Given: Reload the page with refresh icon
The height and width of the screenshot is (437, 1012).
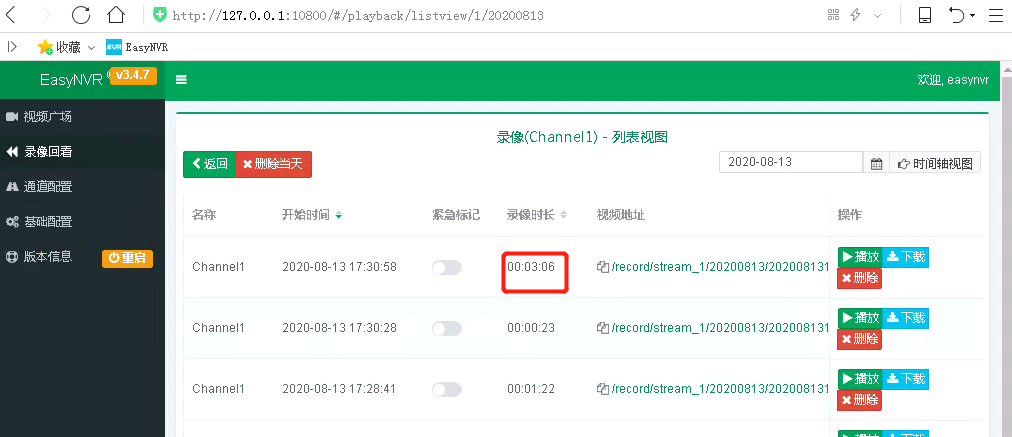Looking at the screenshot, I should [x=81, y=15].
